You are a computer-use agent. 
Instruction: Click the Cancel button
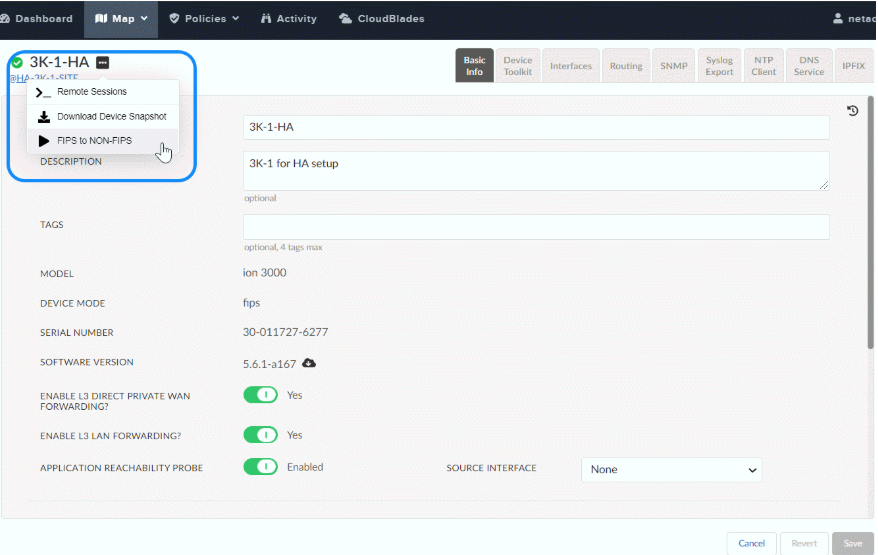click(751, 543)
